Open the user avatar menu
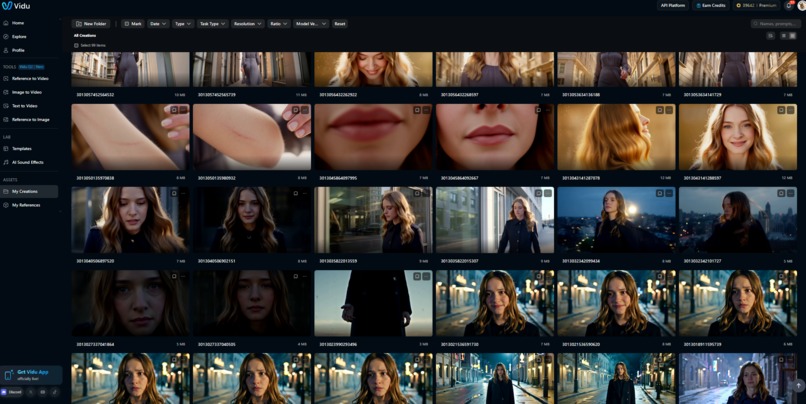Image resolution: width=806 pixels, height=404 pixels. click(x=801, y=5)
